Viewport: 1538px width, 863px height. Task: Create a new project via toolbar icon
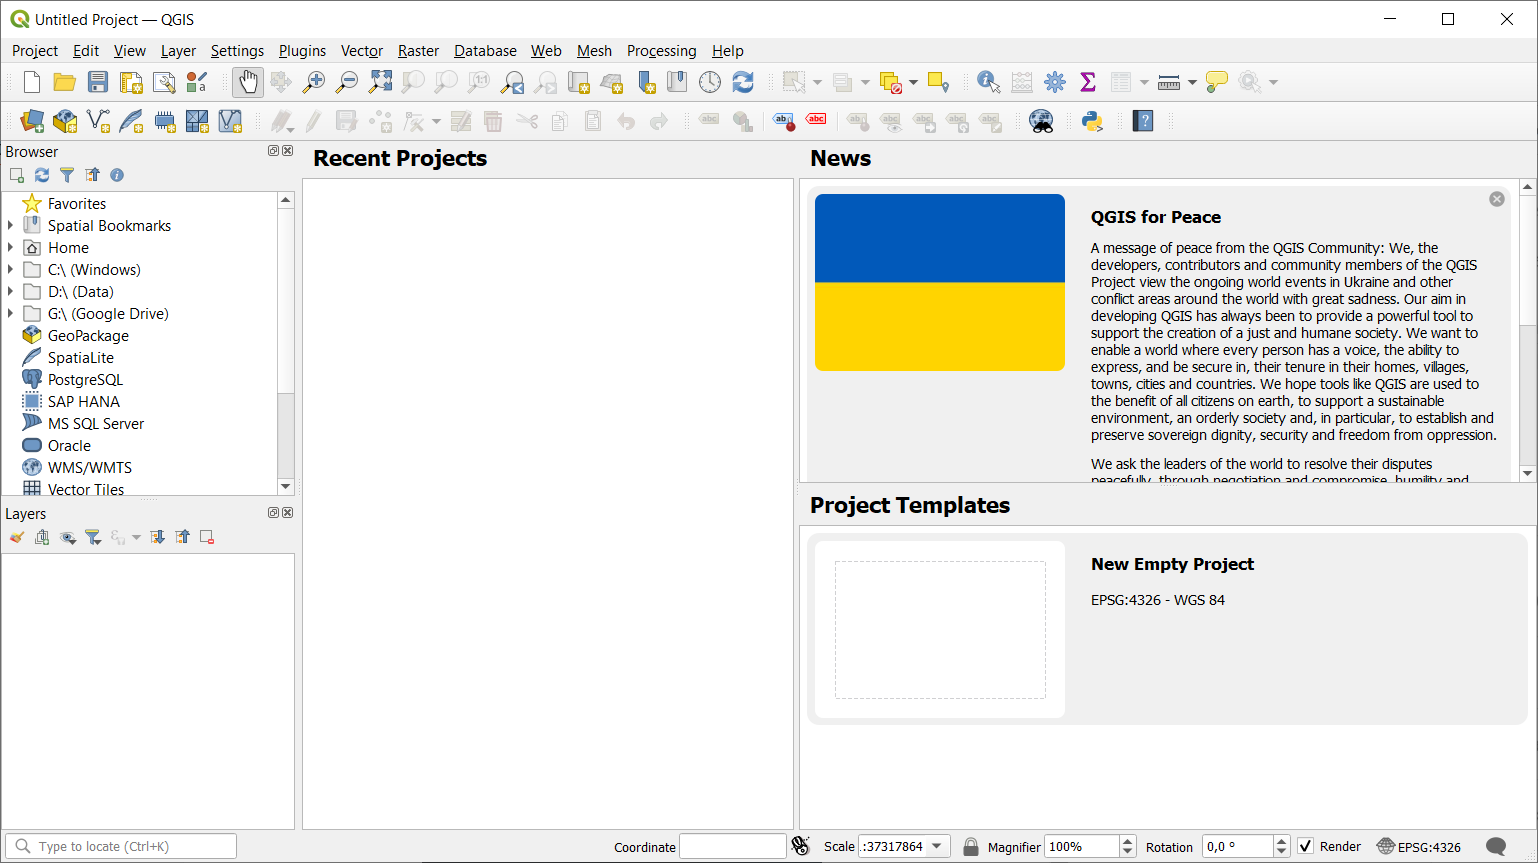tap(31, 82)
